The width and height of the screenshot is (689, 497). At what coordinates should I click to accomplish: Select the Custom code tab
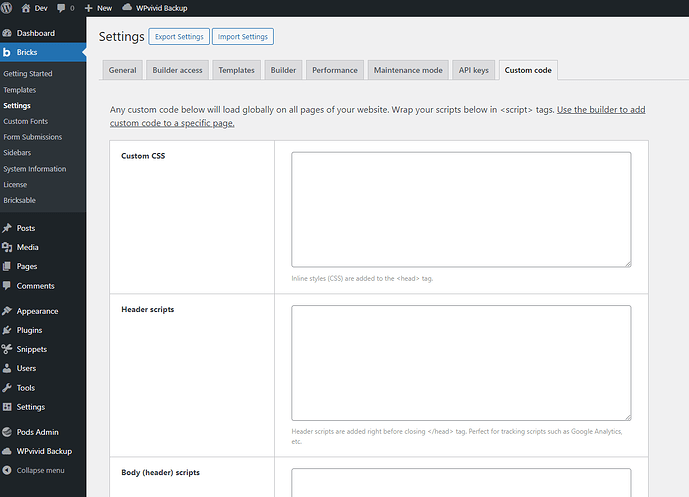point(528,70)
